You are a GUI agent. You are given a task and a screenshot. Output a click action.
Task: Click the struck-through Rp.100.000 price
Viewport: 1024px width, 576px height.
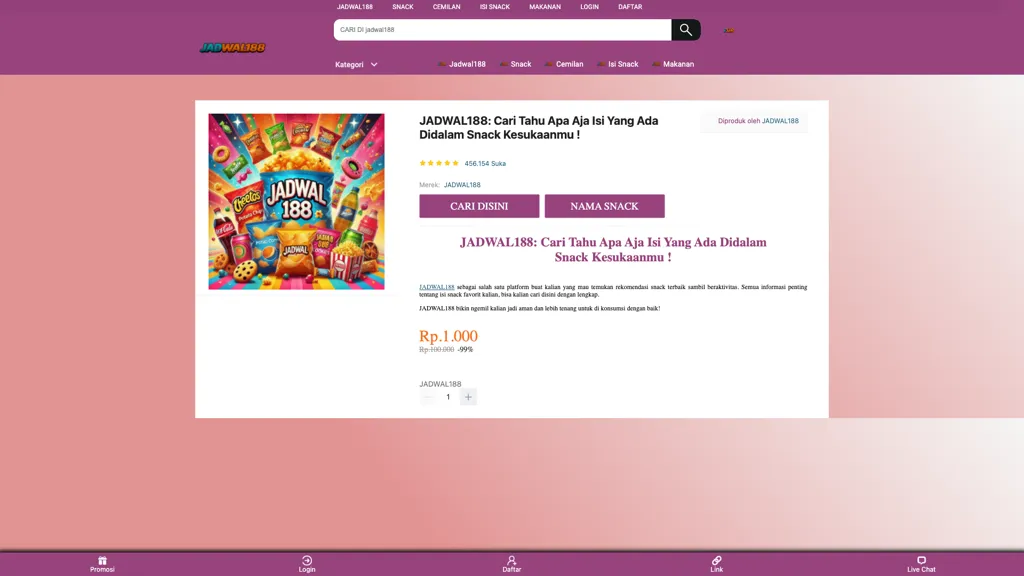437,349
